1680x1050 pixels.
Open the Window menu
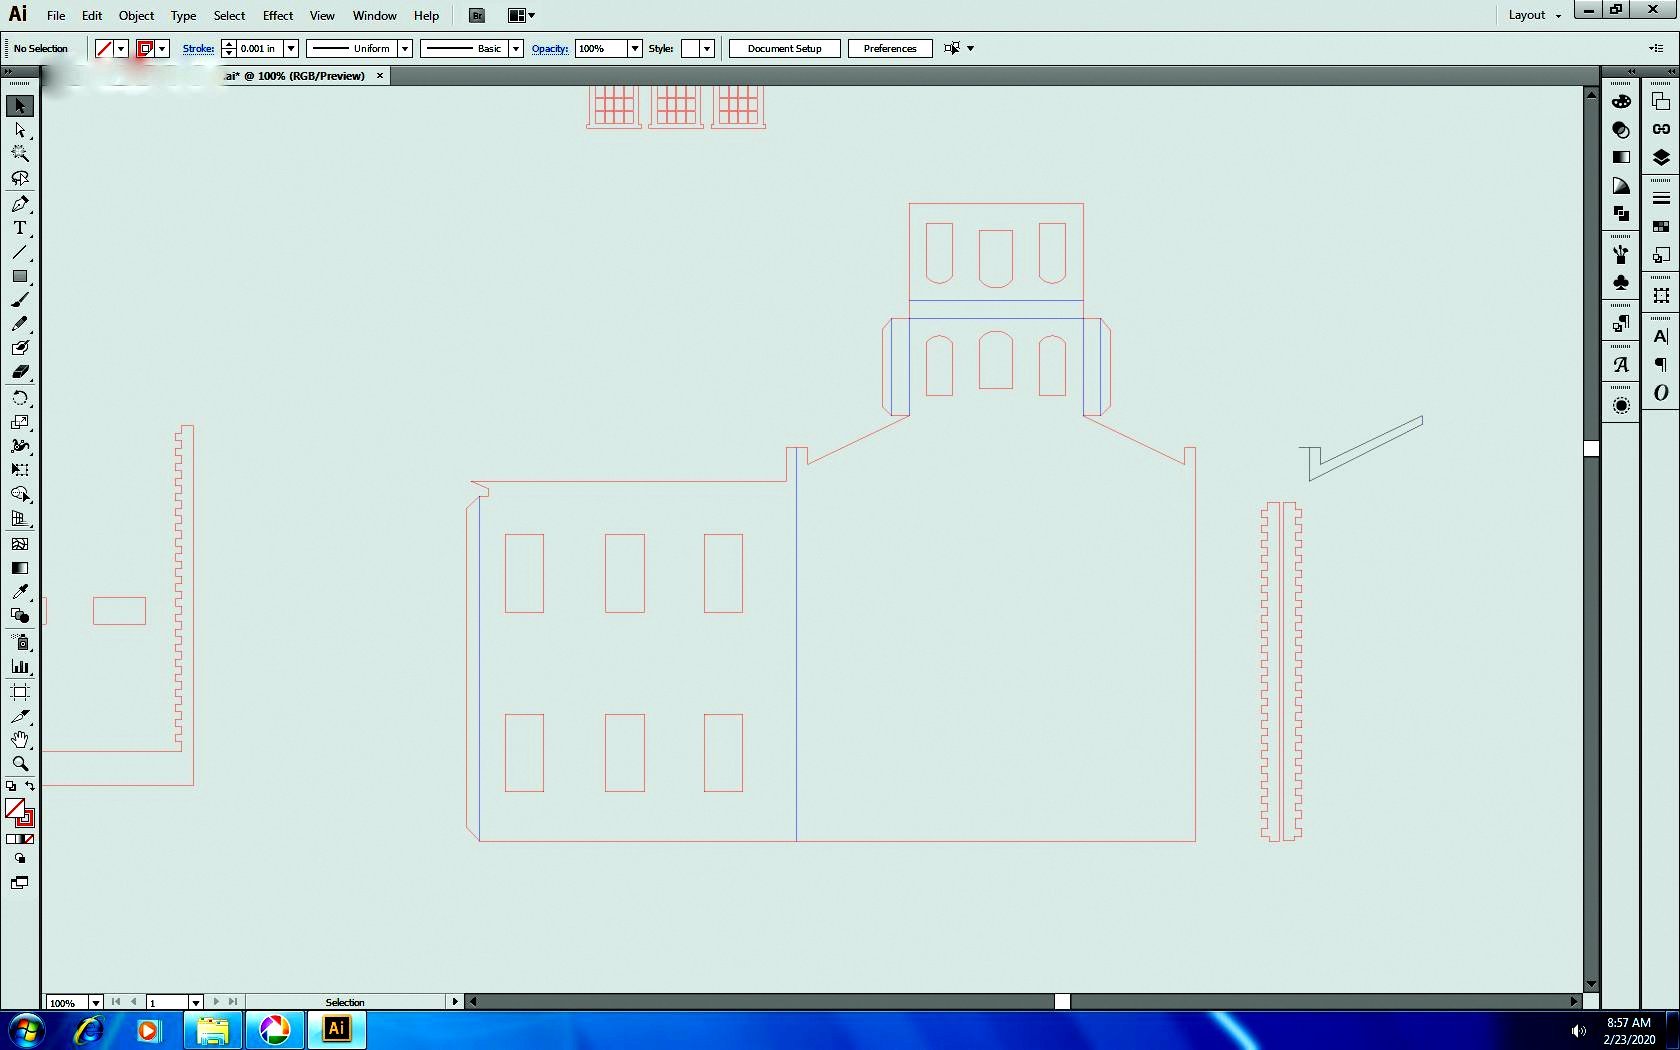[375, 16]
